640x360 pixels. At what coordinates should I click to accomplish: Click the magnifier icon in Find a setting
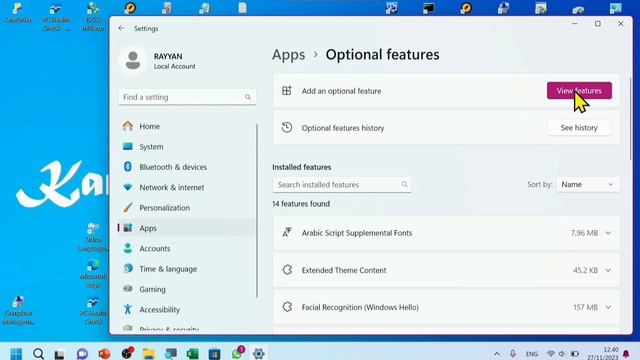pyautogui.click(x=248, y=97)
